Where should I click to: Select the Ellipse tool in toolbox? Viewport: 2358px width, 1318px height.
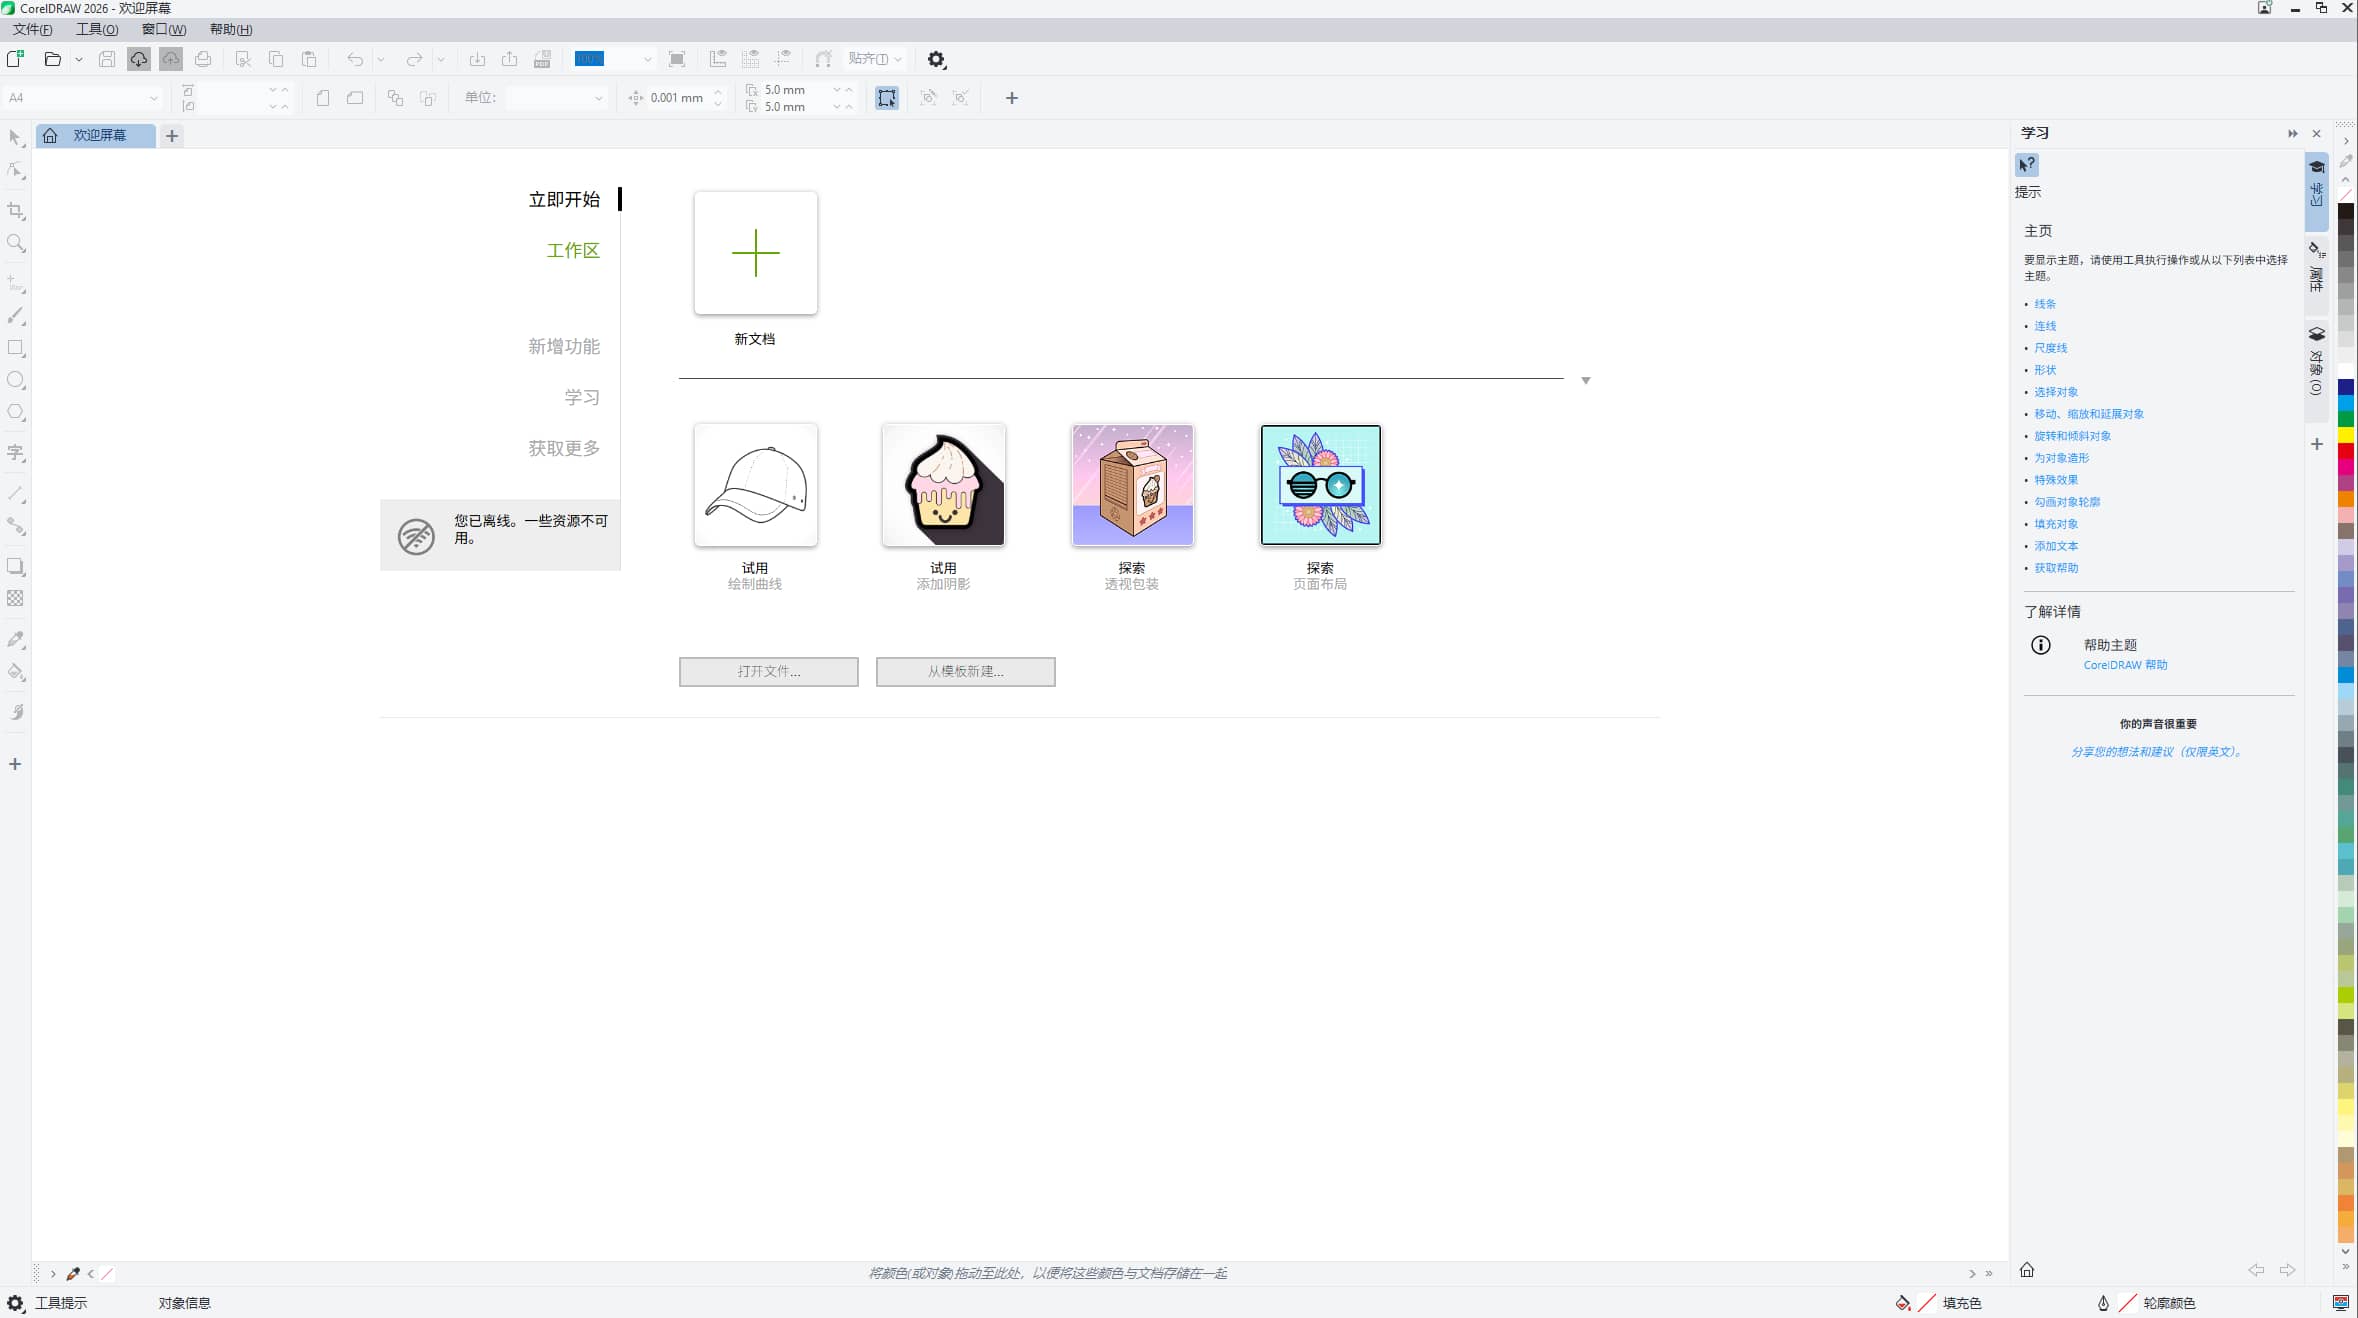15,380
